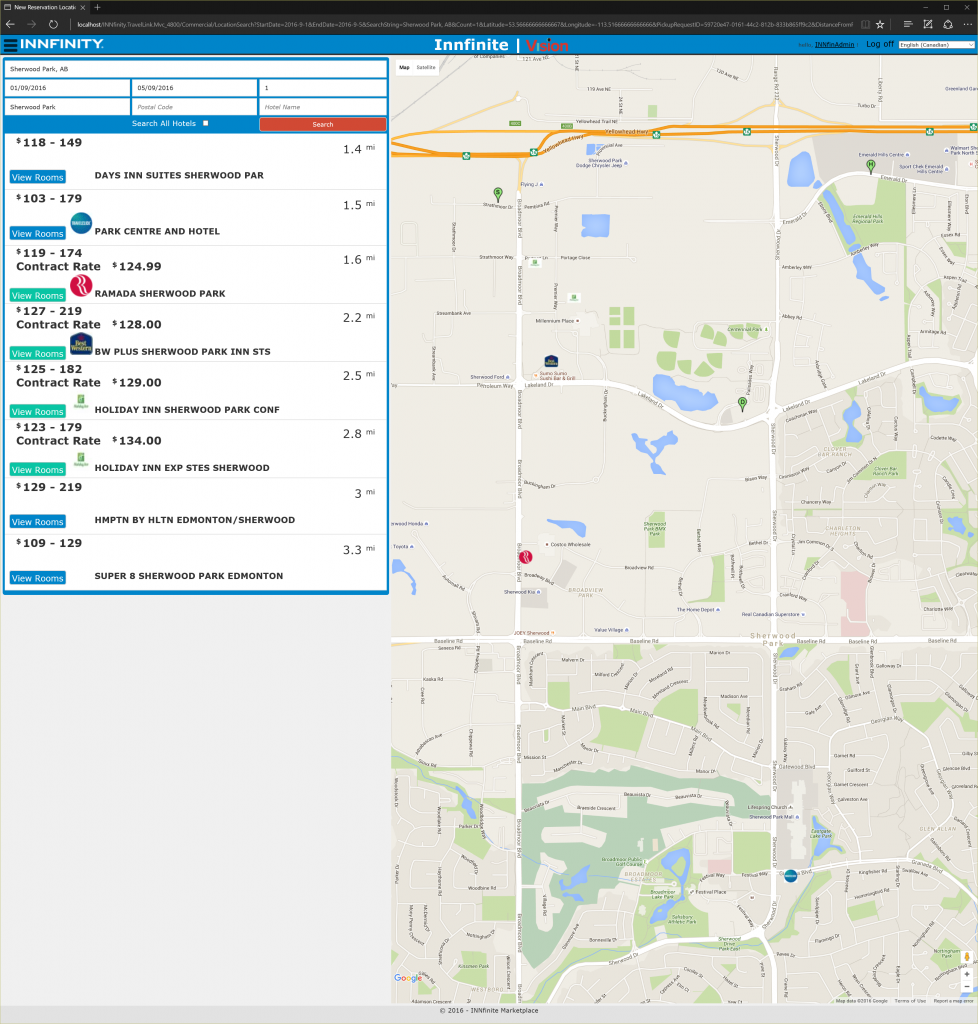Select green hotel marker near Strathmoor Dr
978x1024 pixels.
498,194
